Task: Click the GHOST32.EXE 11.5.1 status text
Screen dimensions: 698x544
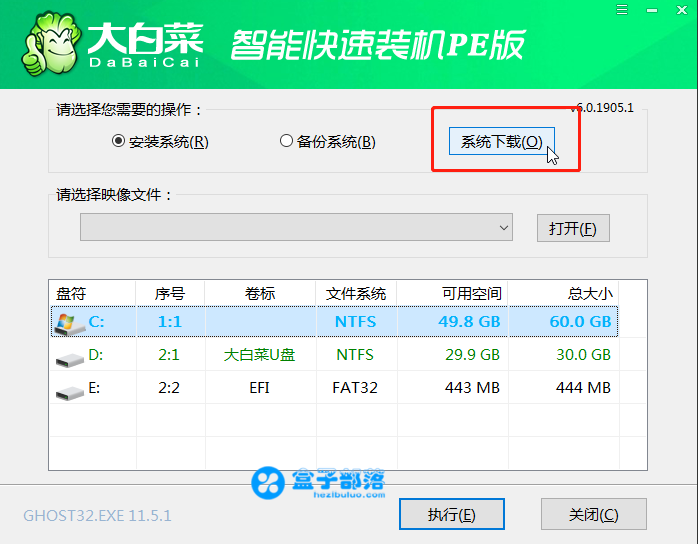Action: [97, 516]
